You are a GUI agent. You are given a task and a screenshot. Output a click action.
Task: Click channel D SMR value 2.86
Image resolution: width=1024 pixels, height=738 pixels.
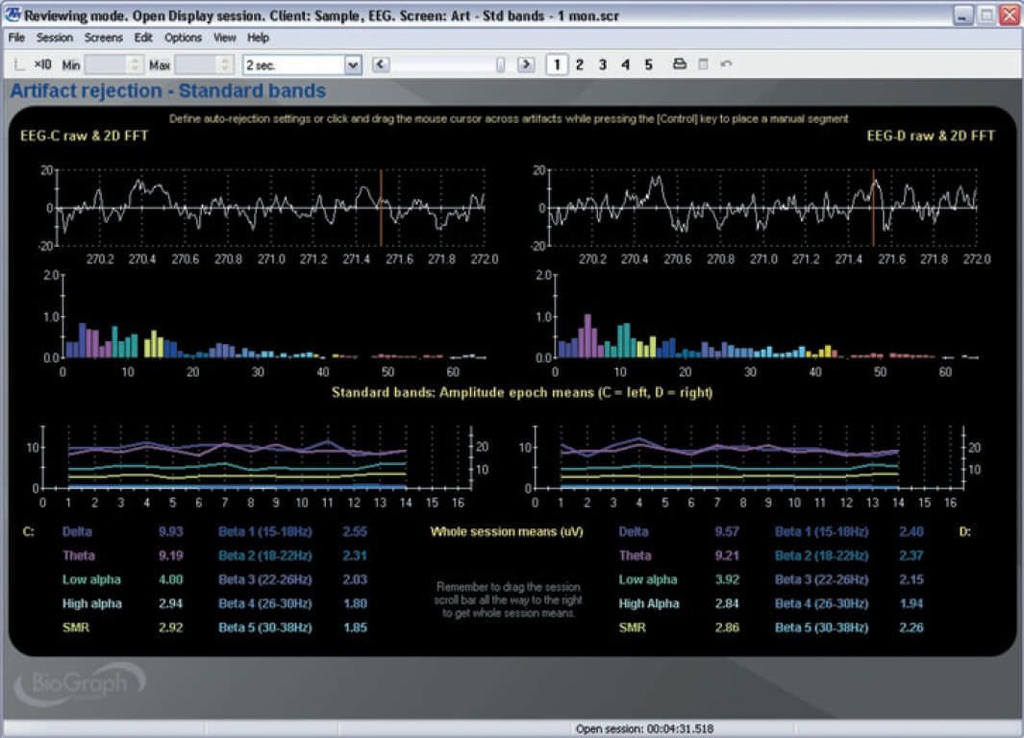click(727, 628)
